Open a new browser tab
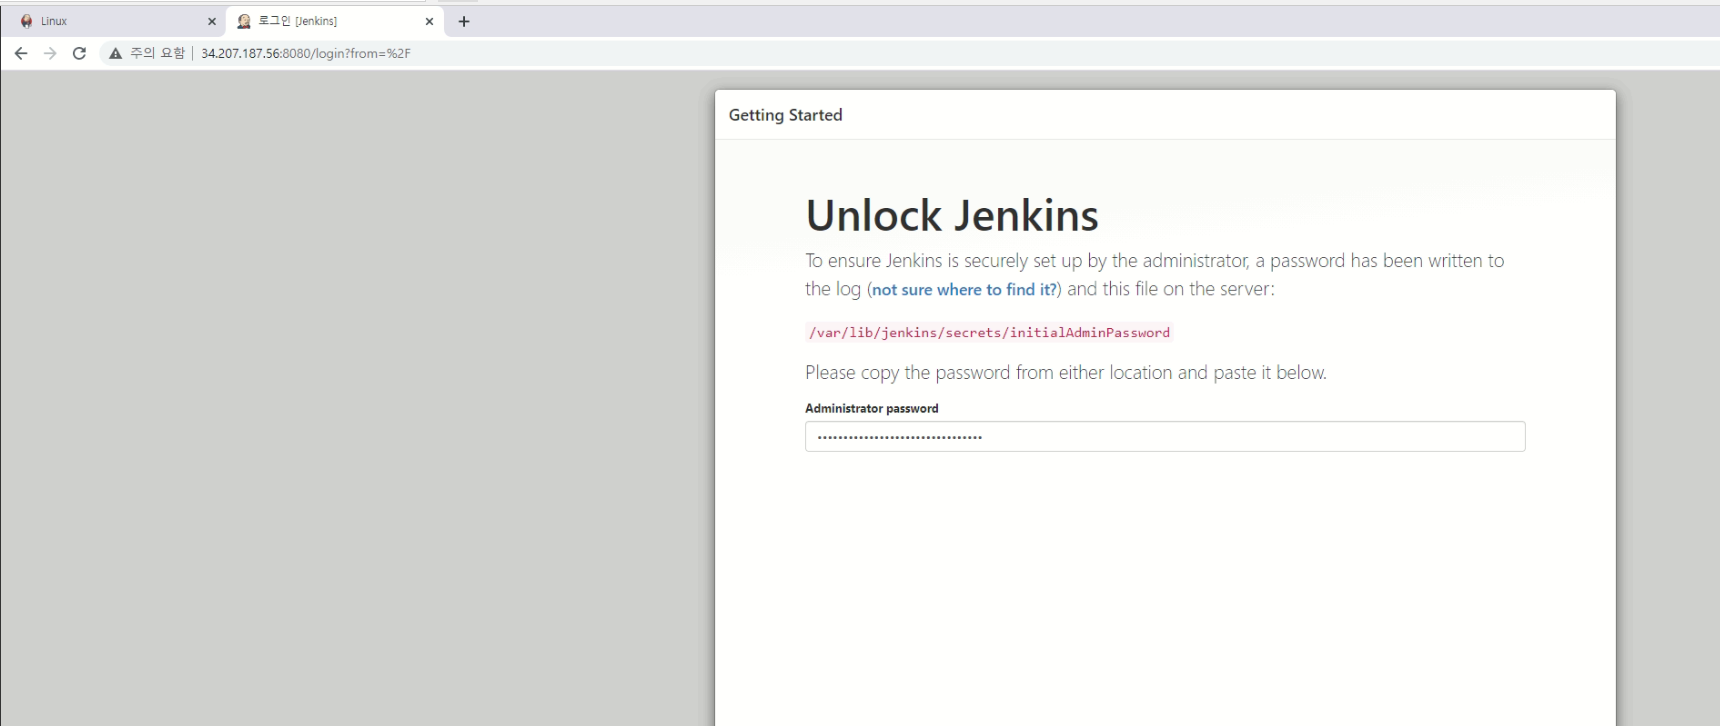 pyautogui.click(x=464, y=21)
